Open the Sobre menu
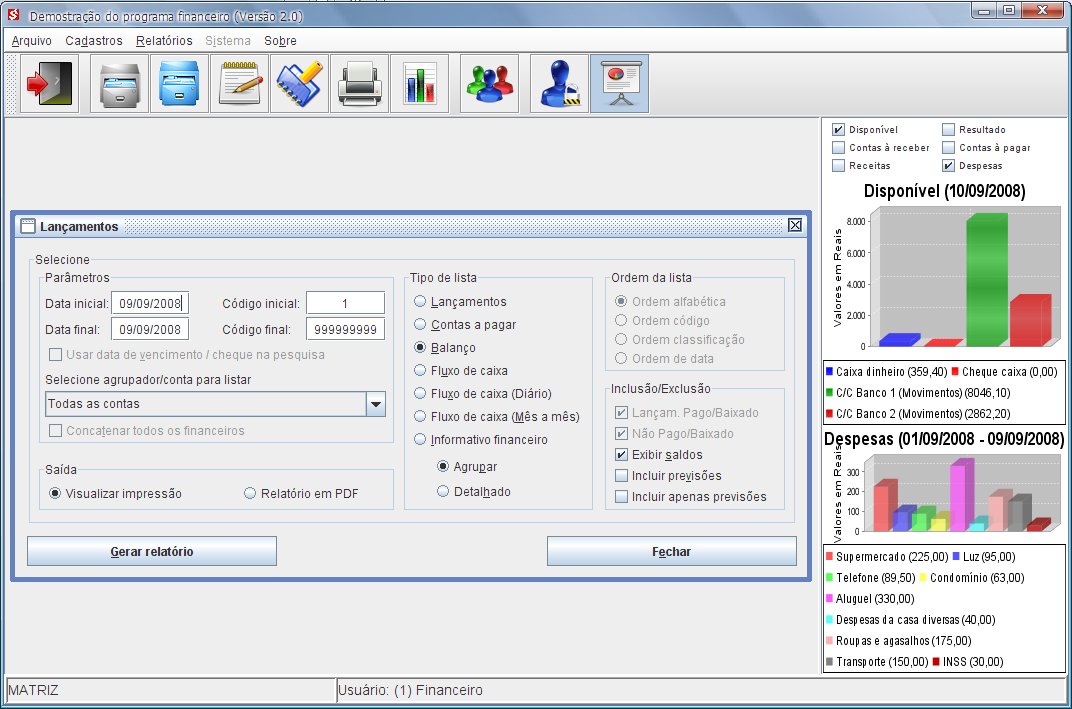This screenshot has height=709, width=1072. 280,41
